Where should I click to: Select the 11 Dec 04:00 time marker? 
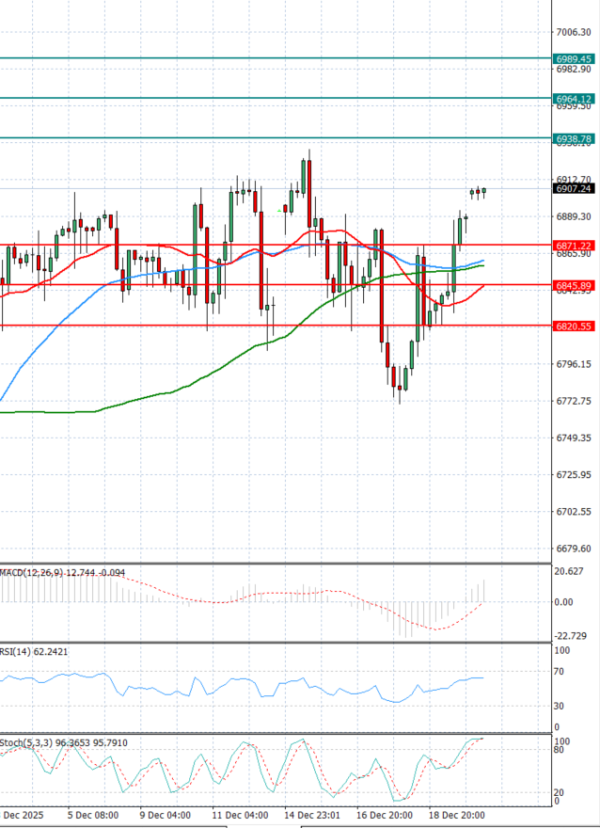242,815
